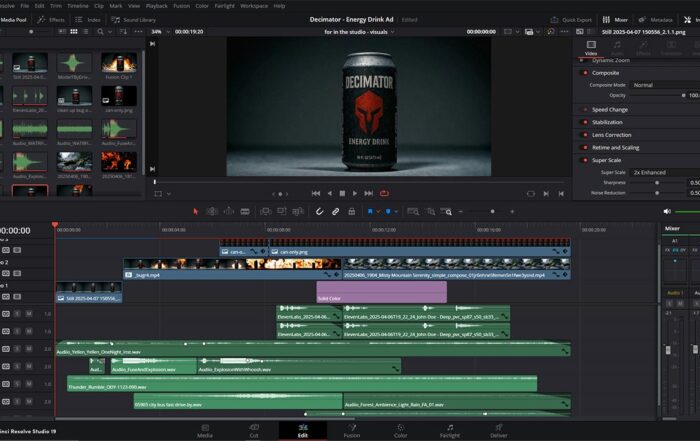Open the flag color dropdown arrow
The height and width of the screenshot is (441, 700).
click(x=378, y=212)
